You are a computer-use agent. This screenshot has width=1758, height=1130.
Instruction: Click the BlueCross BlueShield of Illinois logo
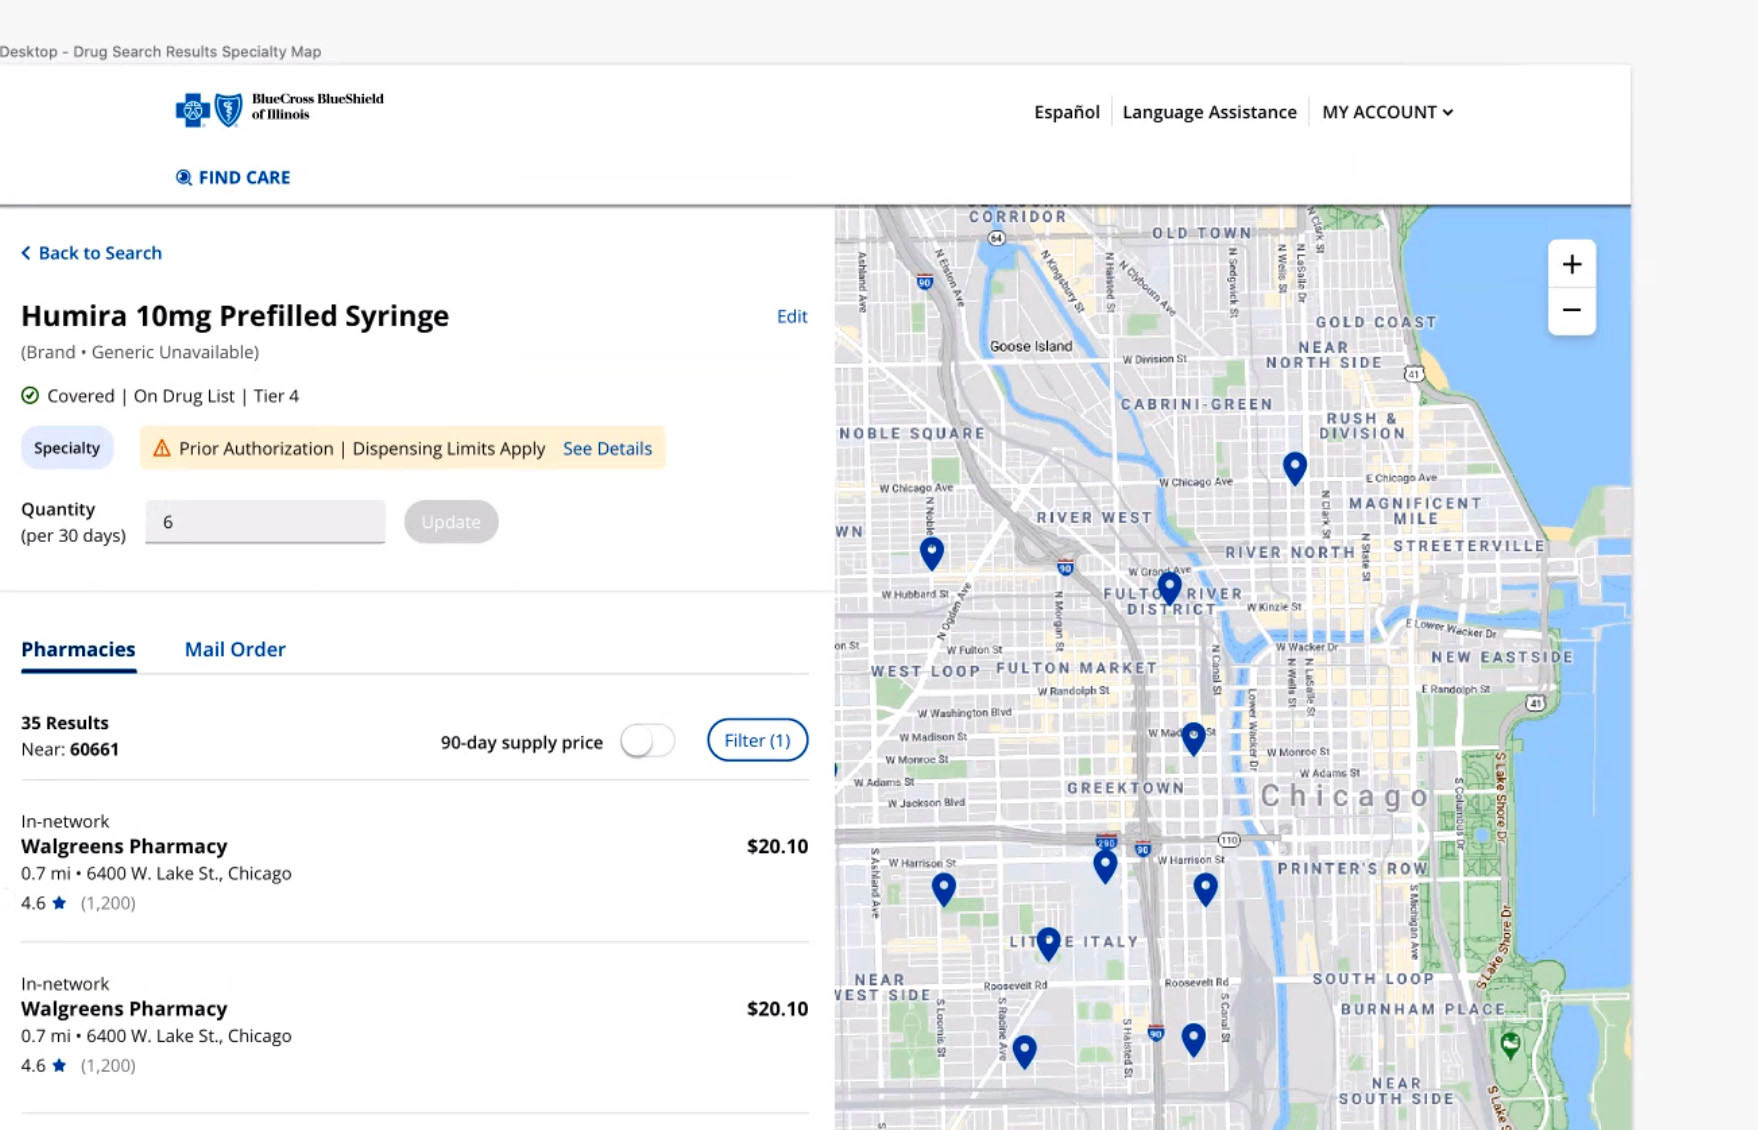tap(280, 108)
